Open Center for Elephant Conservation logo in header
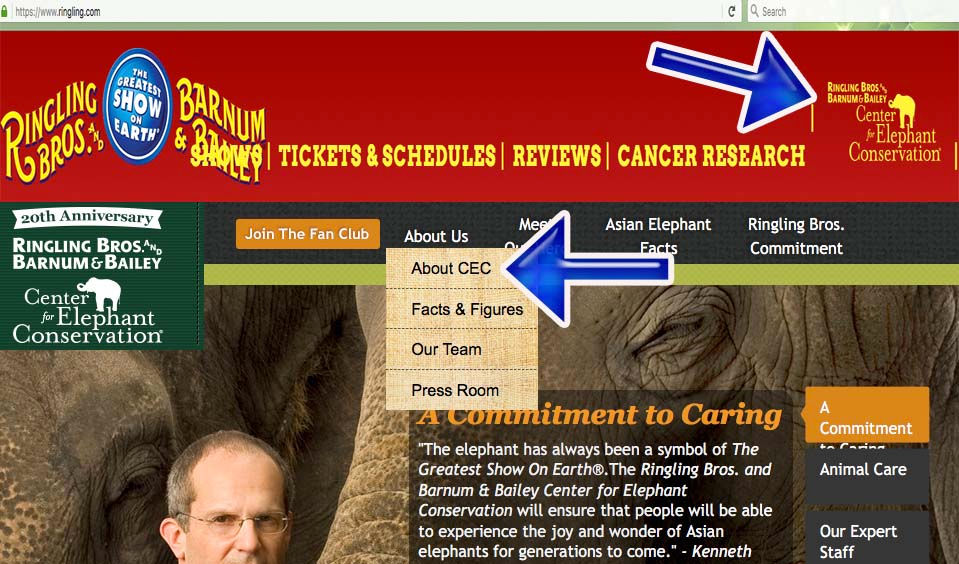Image resolution: width=959 pixels, height=564 pixels. [x=884, y=123]
